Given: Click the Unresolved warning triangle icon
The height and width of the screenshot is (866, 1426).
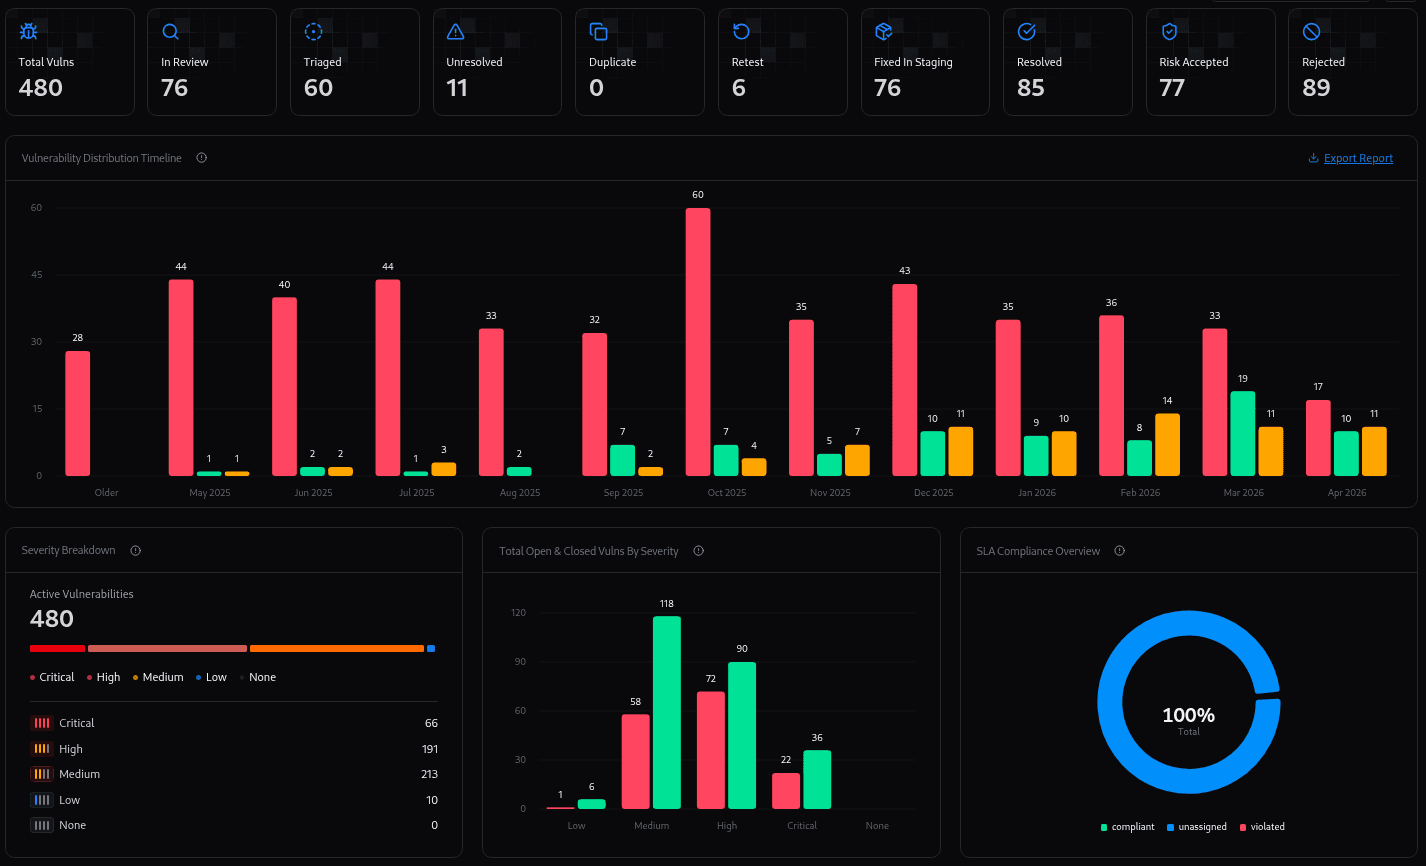Looking at the screenshot, I should (x=456, y=32).
